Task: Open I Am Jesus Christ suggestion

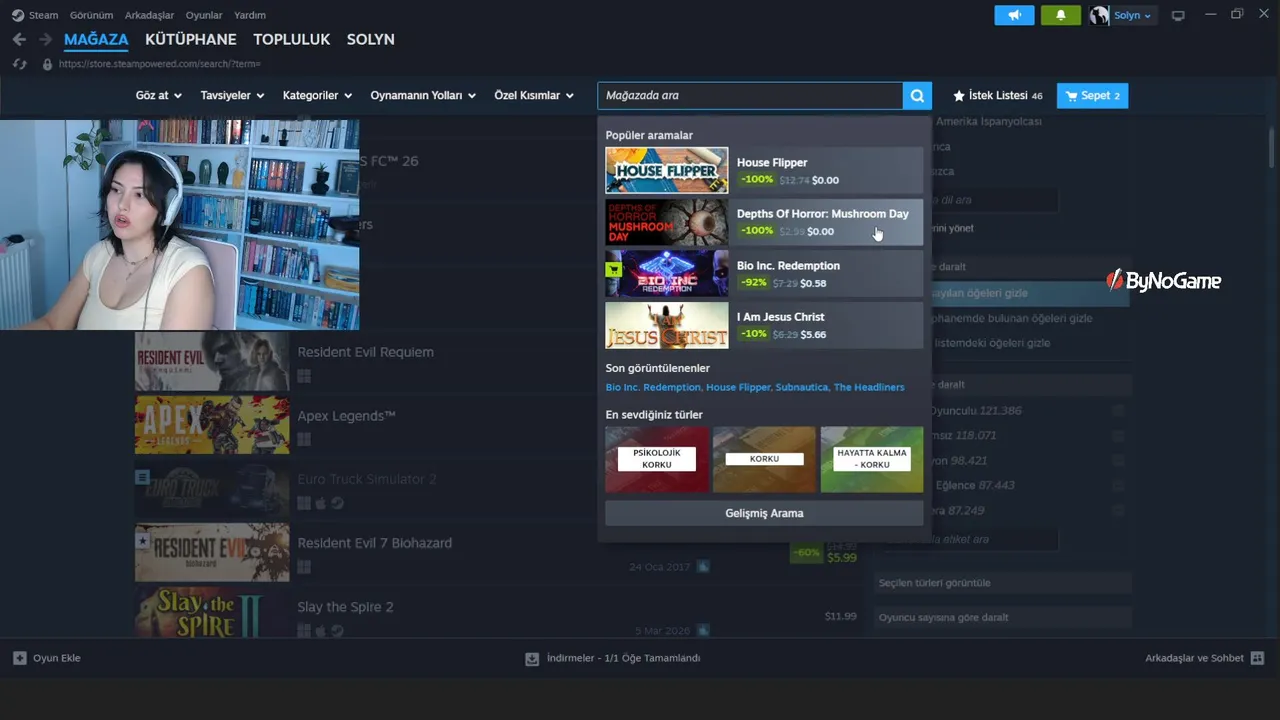Action: [x=764, y=325]
